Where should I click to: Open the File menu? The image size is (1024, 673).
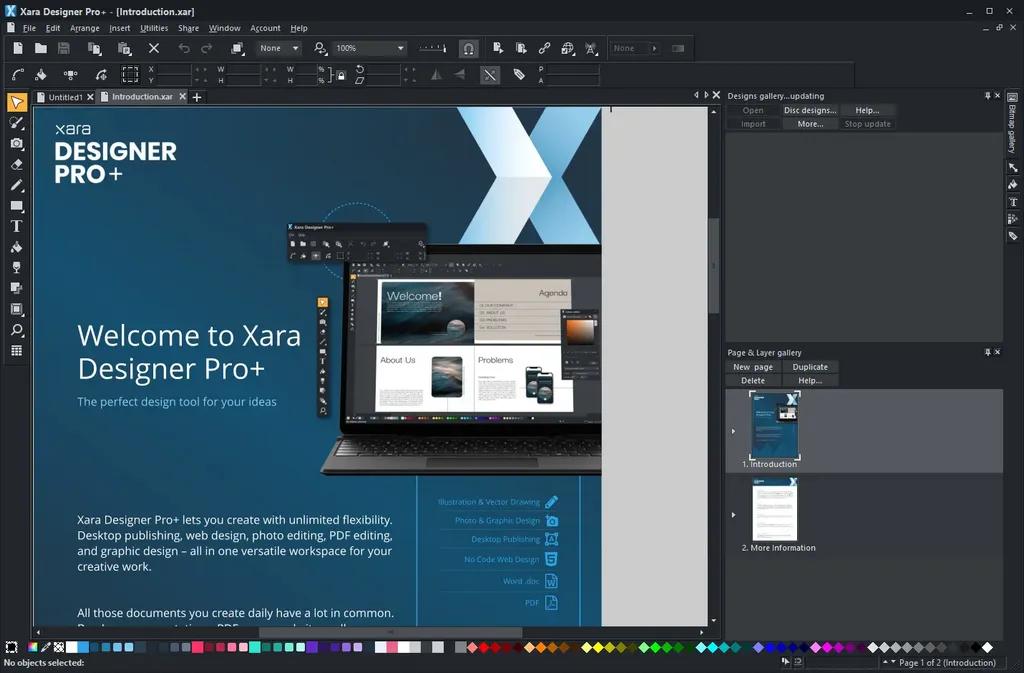[x=29, y=28]
